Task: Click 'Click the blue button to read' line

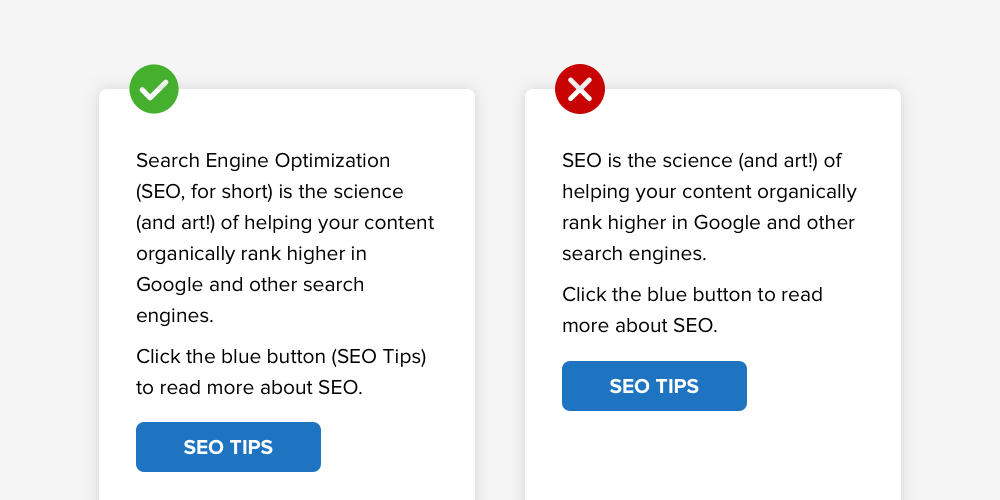Action: 692,295
